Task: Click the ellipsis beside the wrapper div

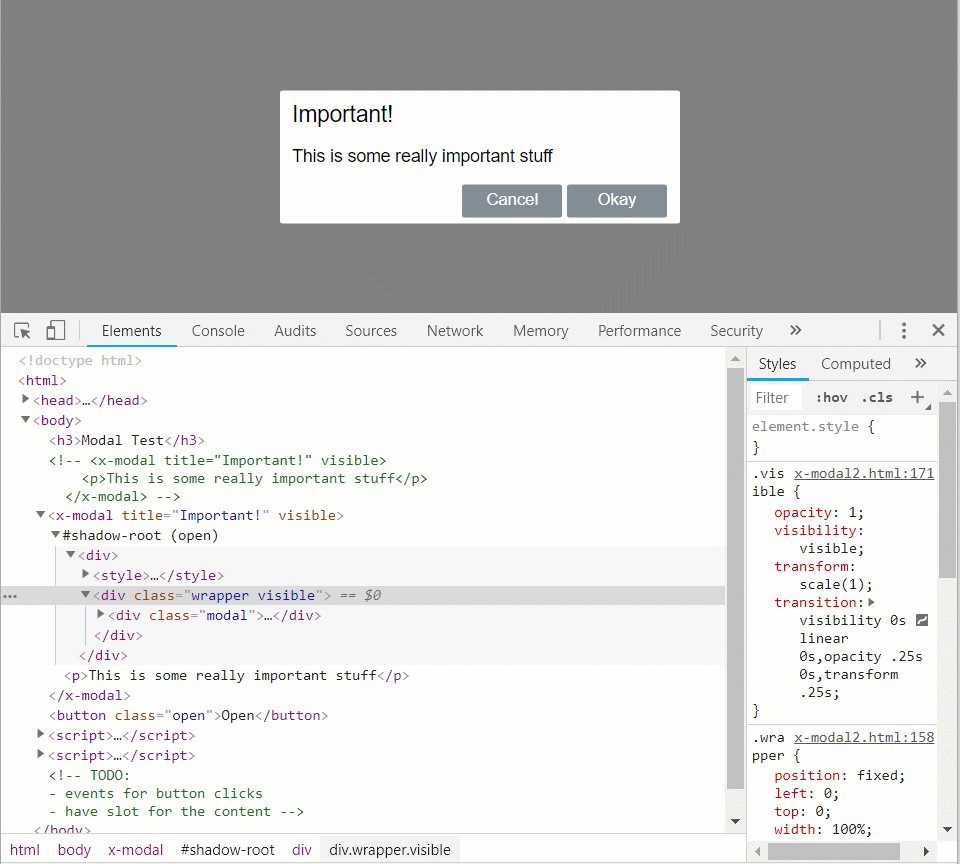Action: coord(10,596)
